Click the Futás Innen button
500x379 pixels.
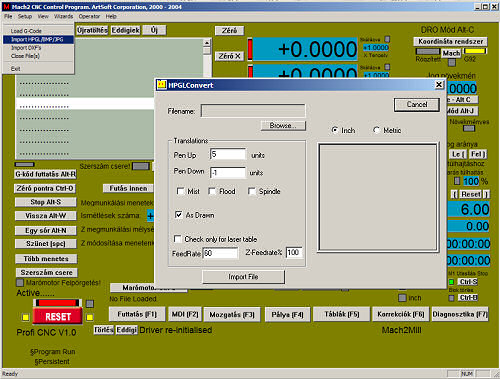128,188
